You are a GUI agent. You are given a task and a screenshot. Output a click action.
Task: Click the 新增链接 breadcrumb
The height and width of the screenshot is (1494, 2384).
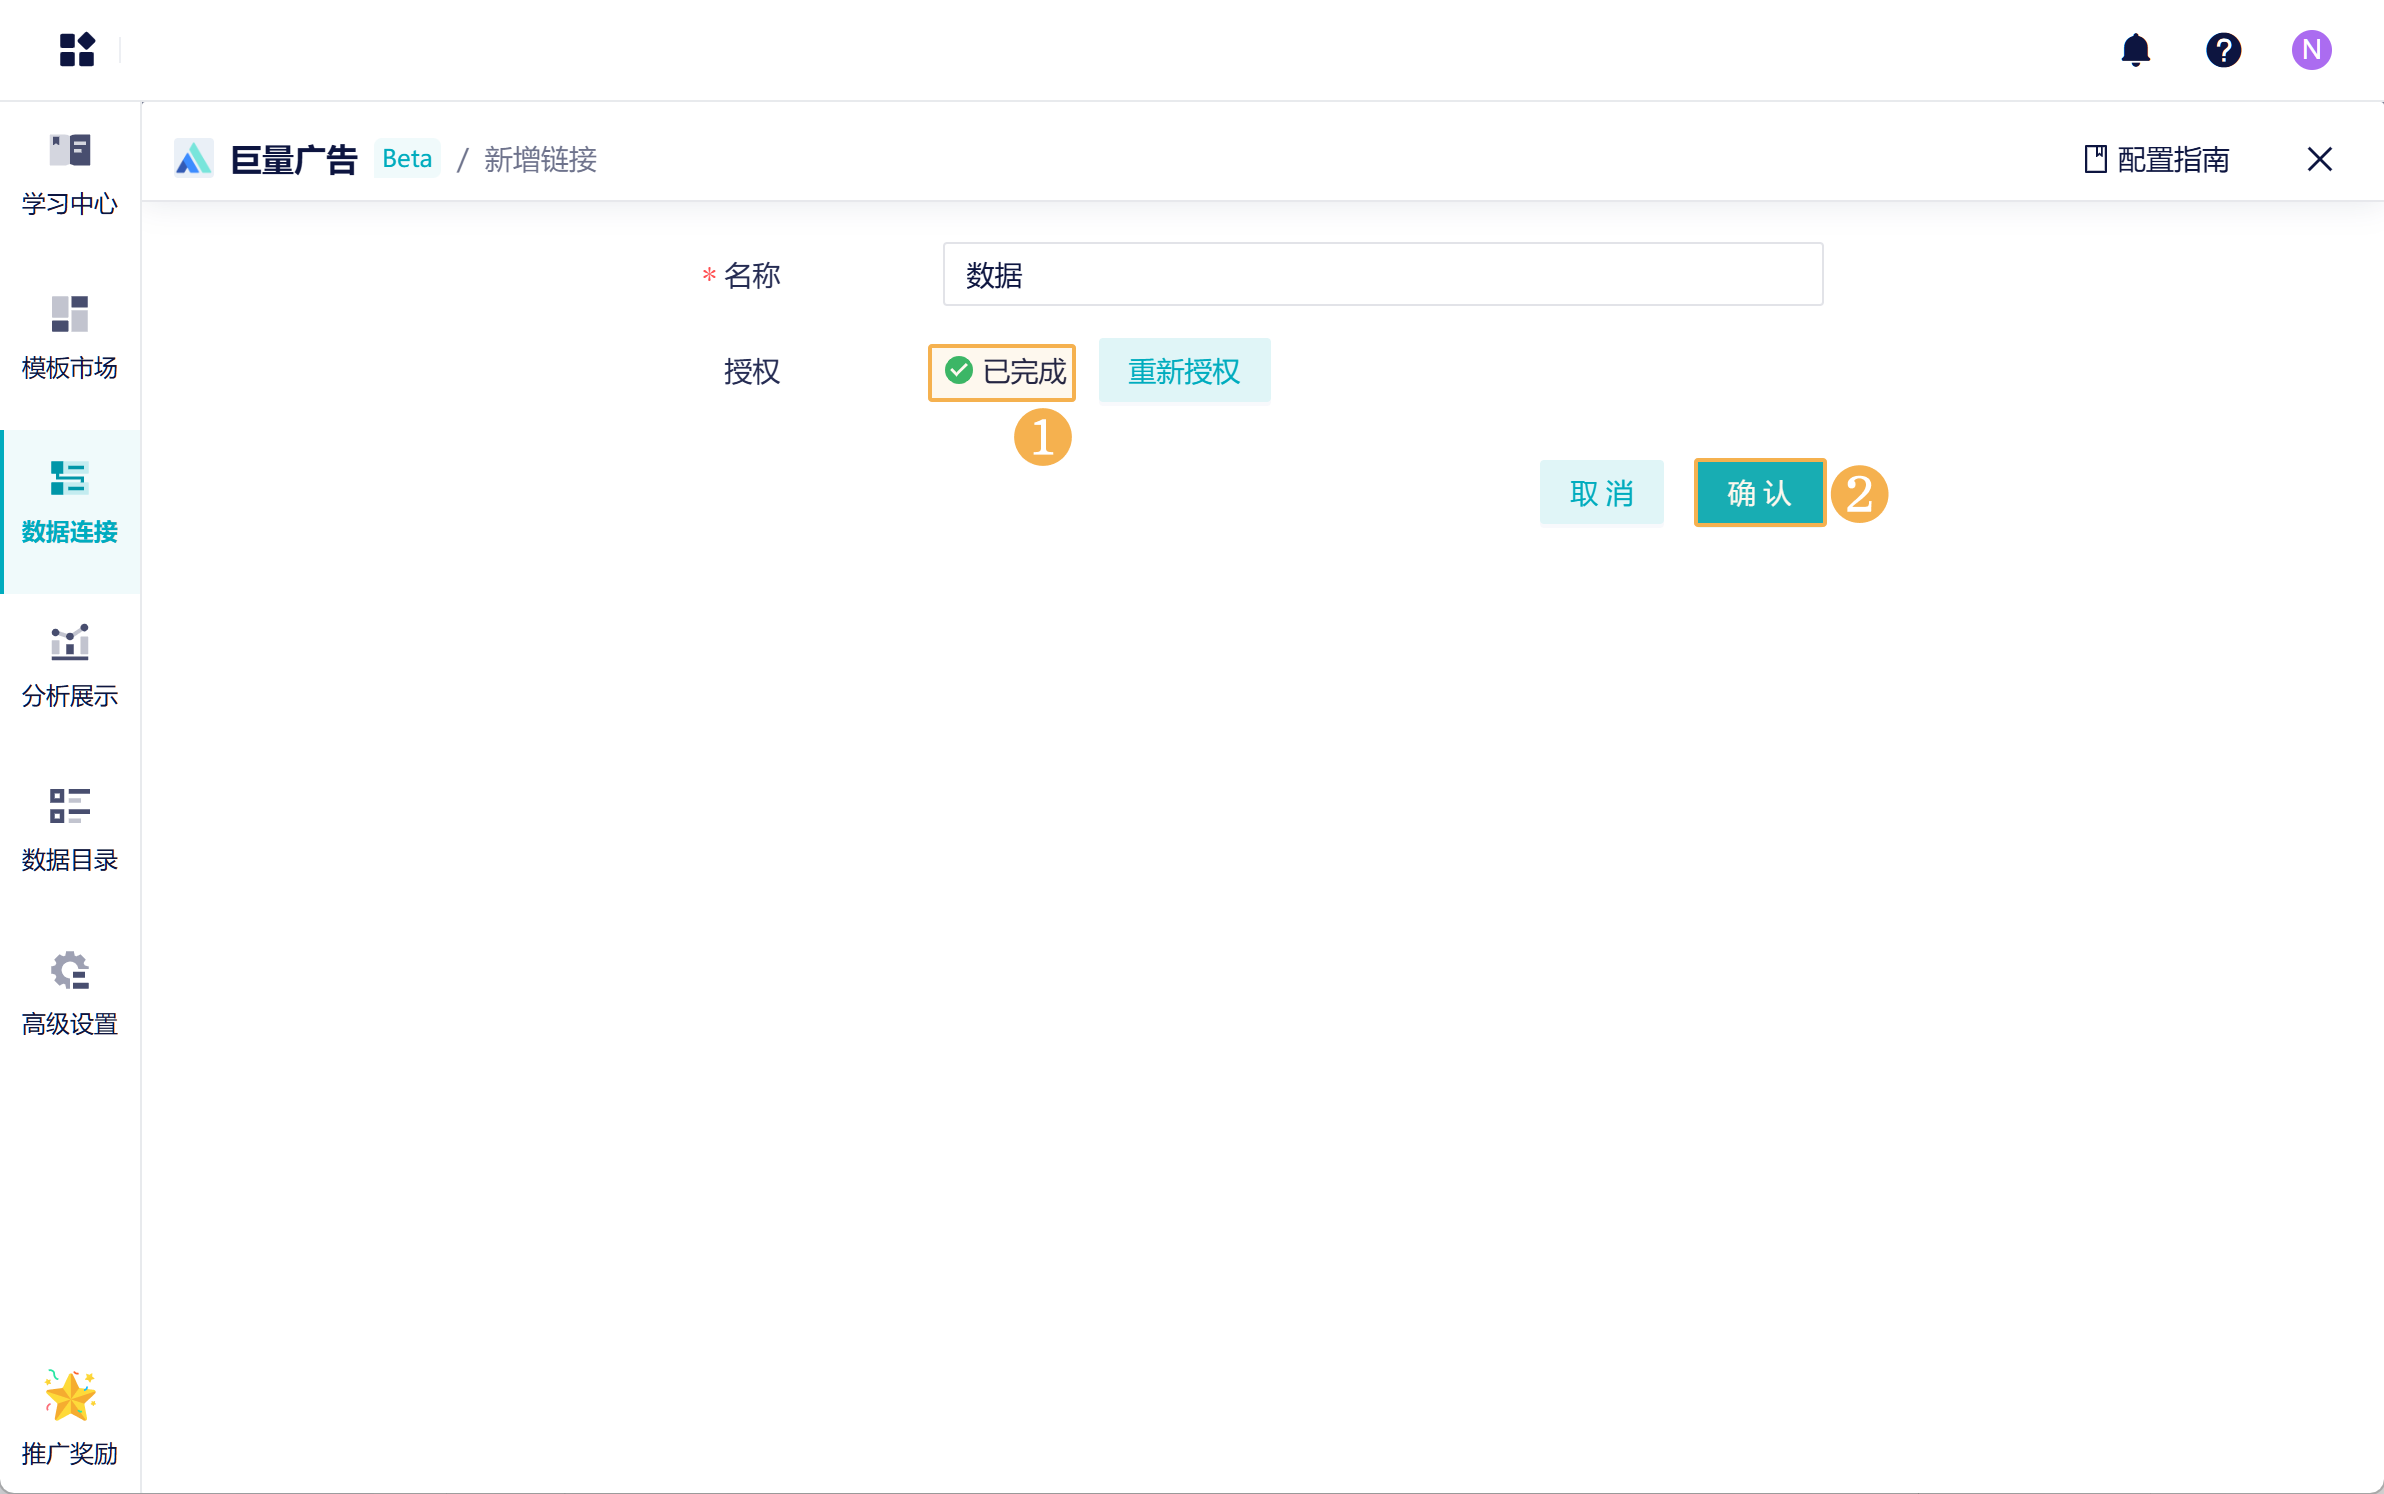540,159
